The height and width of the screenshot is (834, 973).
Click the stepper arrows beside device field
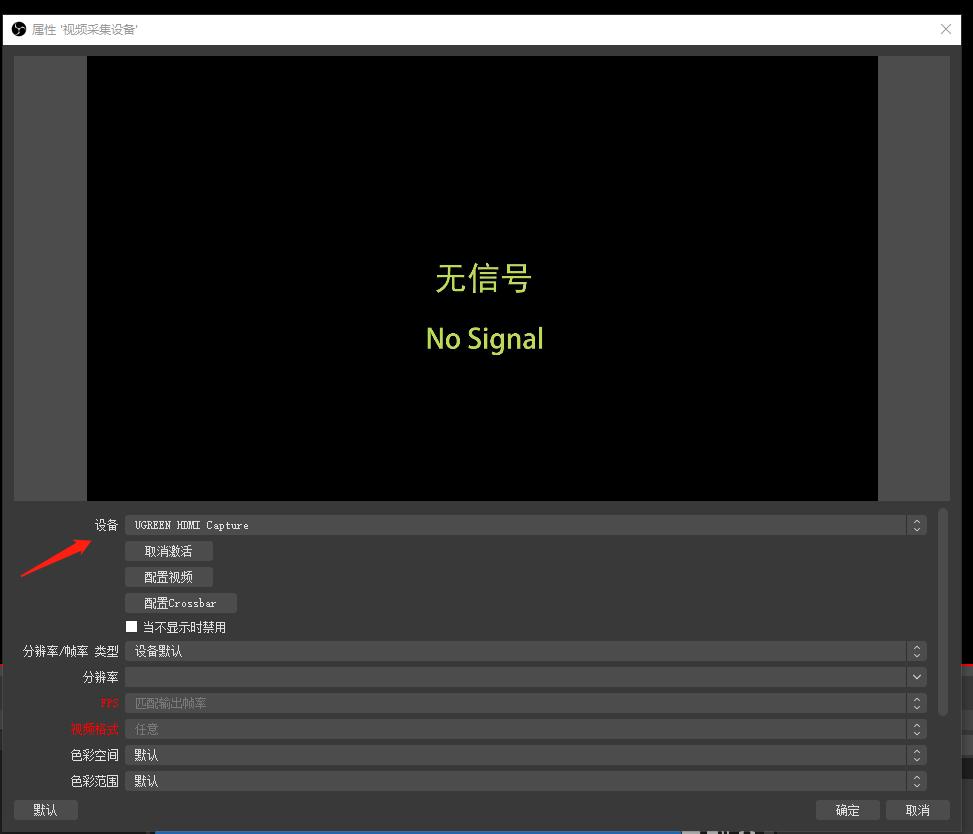916,524
